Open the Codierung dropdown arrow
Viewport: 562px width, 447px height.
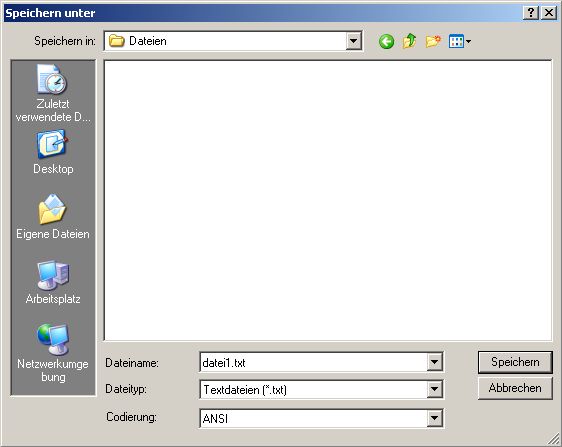(x=434, y=418)
